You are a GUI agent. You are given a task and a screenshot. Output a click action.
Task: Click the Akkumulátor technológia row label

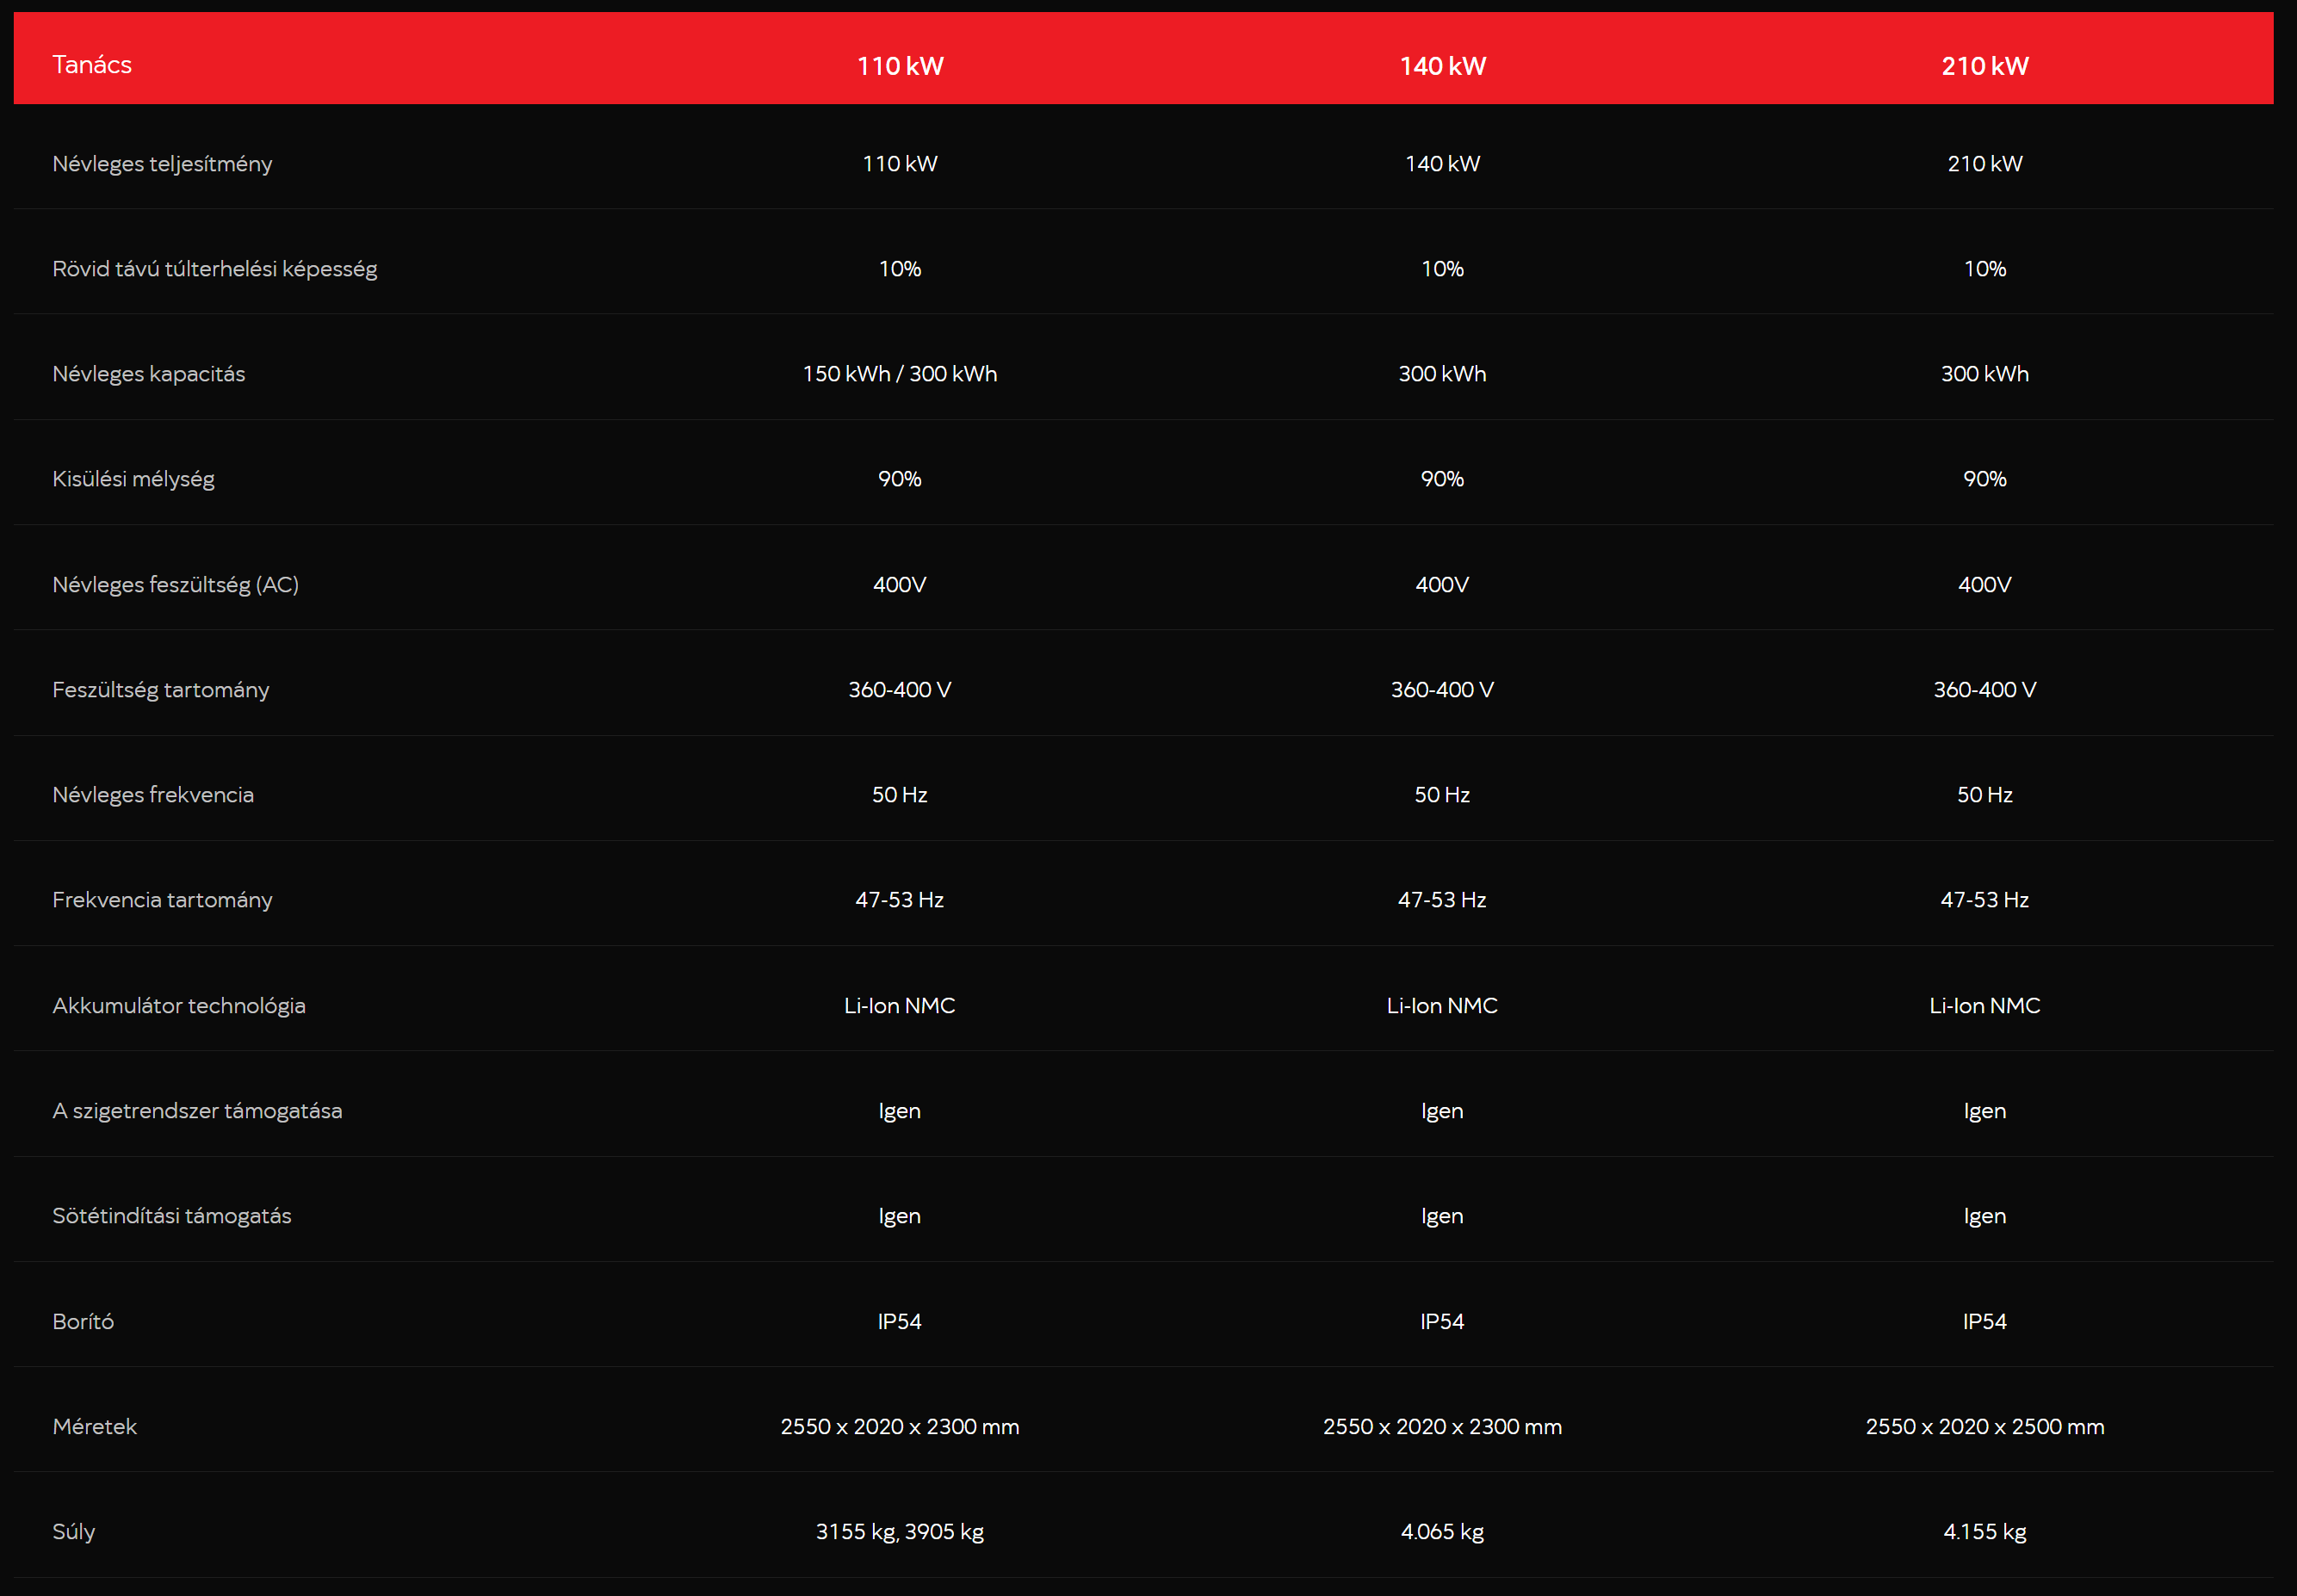[179, 1006]
